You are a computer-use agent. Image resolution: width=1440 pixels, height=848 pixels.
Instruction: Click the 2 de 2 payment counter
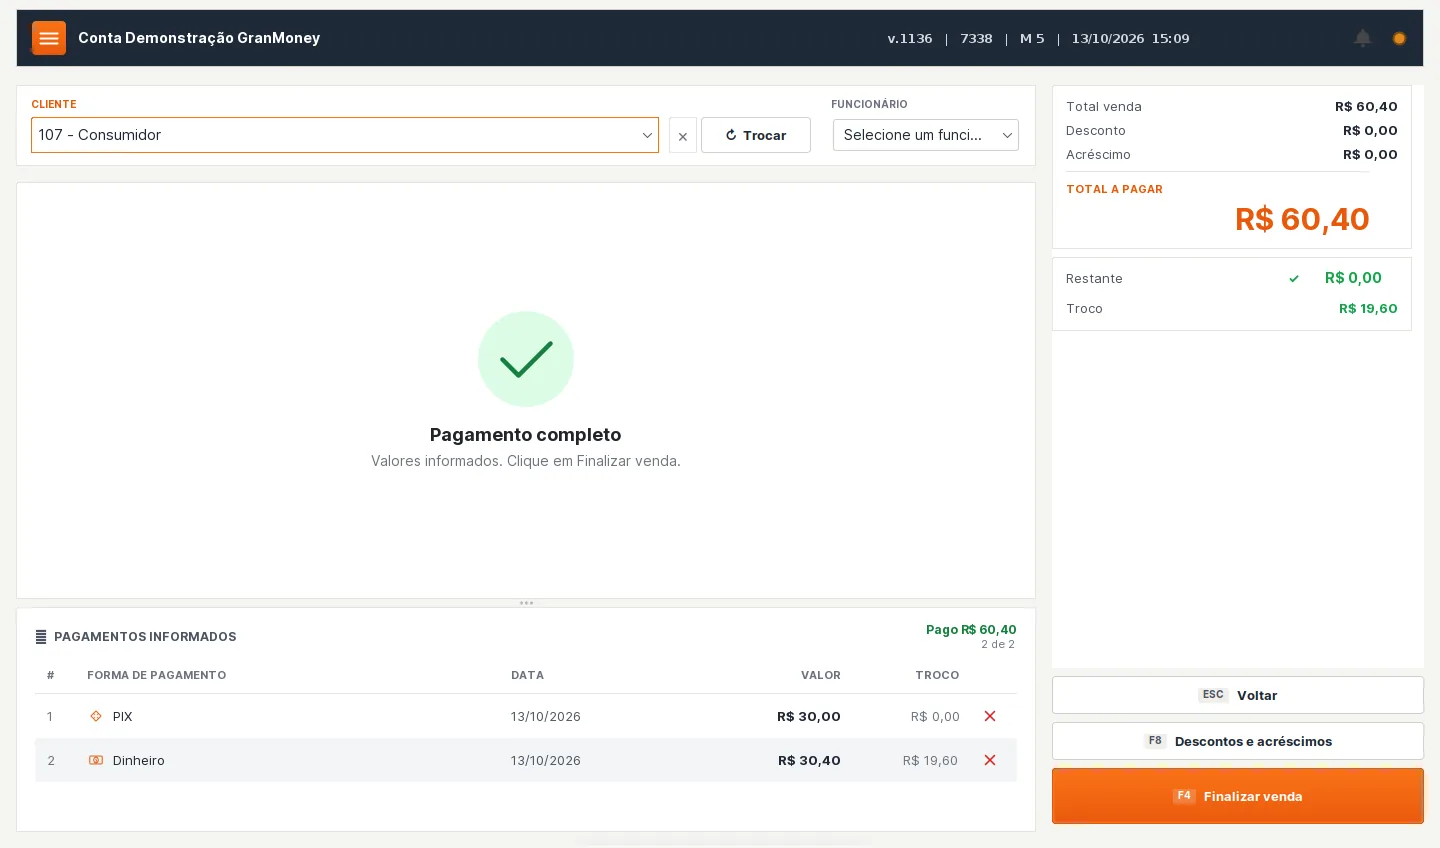tap(998, 645)
